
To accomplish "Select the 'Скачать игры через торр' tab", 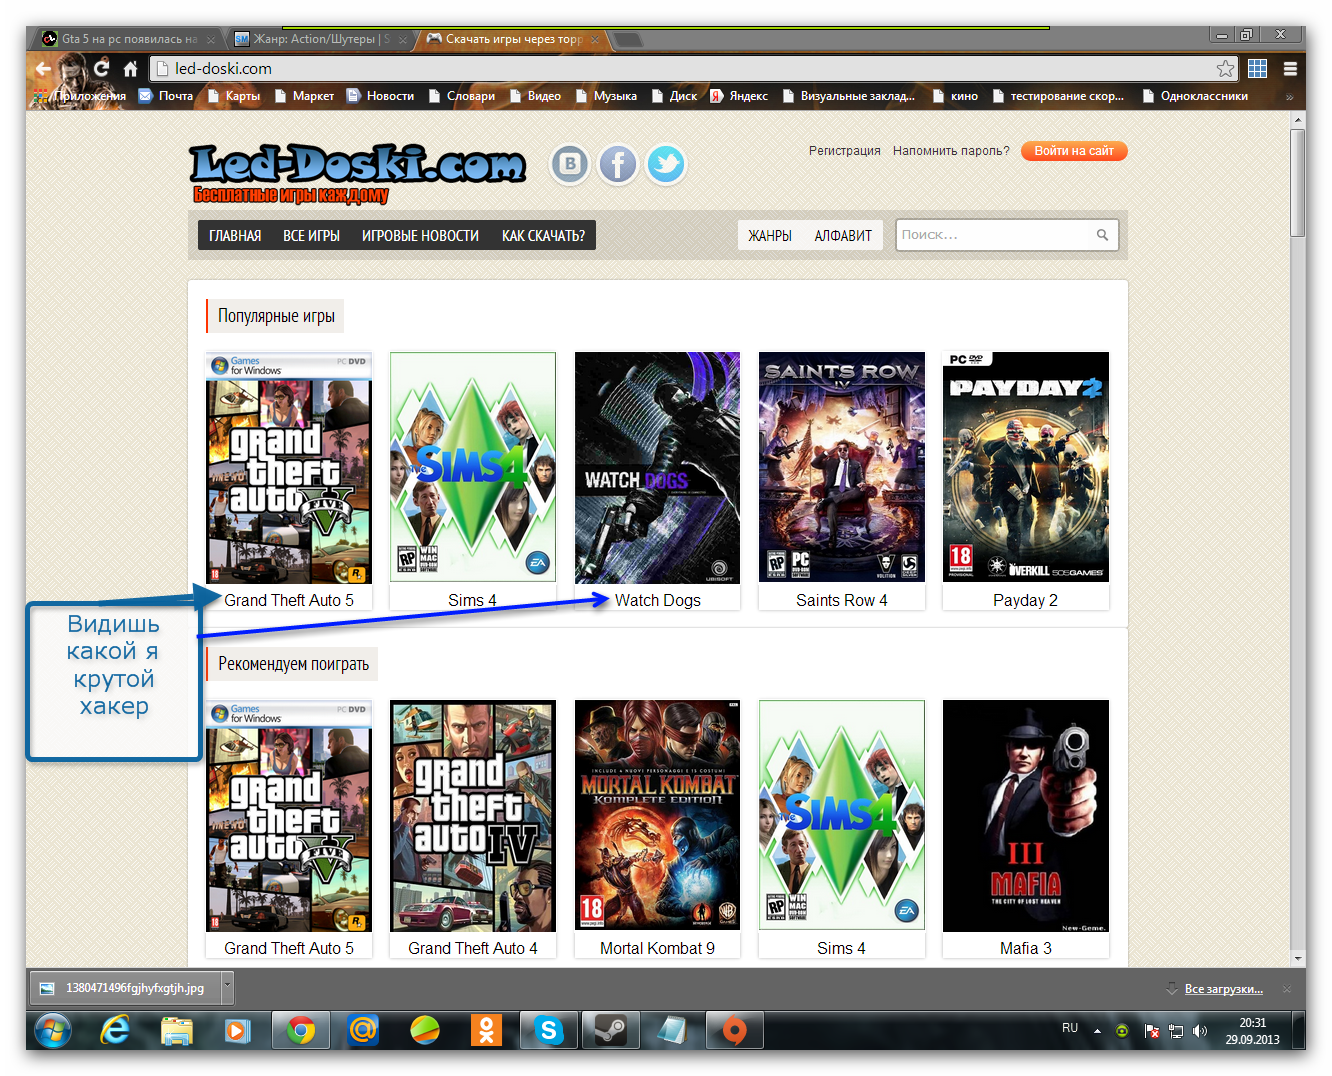I will [512, 39].
